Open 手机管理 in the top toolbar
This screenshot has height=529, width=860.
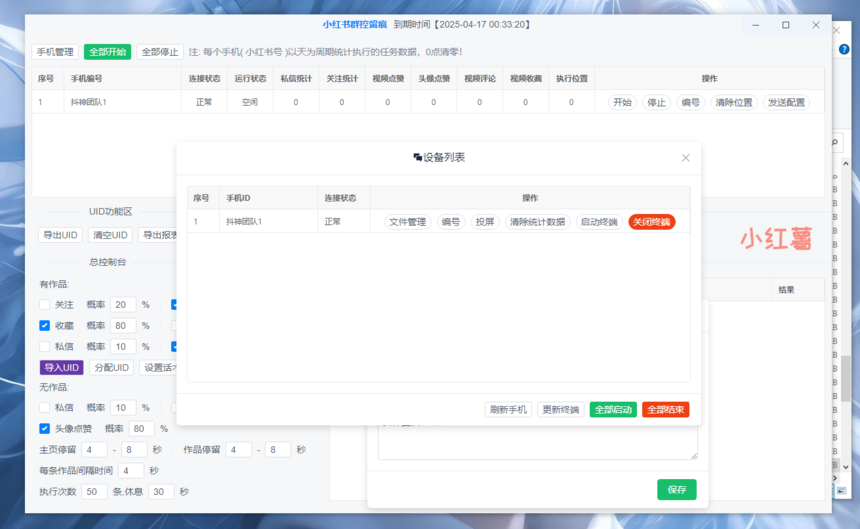click(x=55, y=52)
